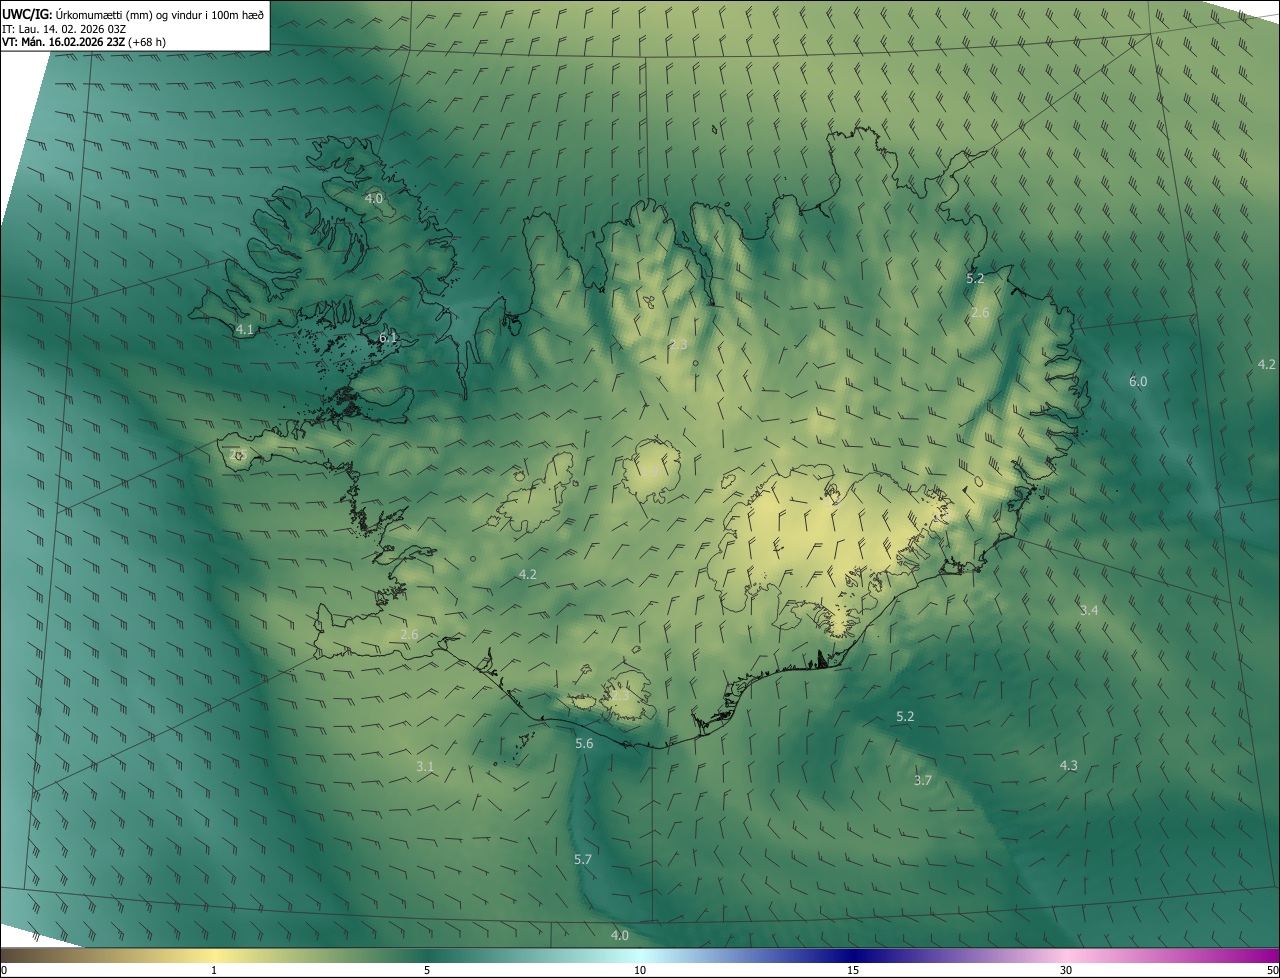Select the 4.3 value in the southeast sea
The image size is (1280, 978).
(1068, 765)
